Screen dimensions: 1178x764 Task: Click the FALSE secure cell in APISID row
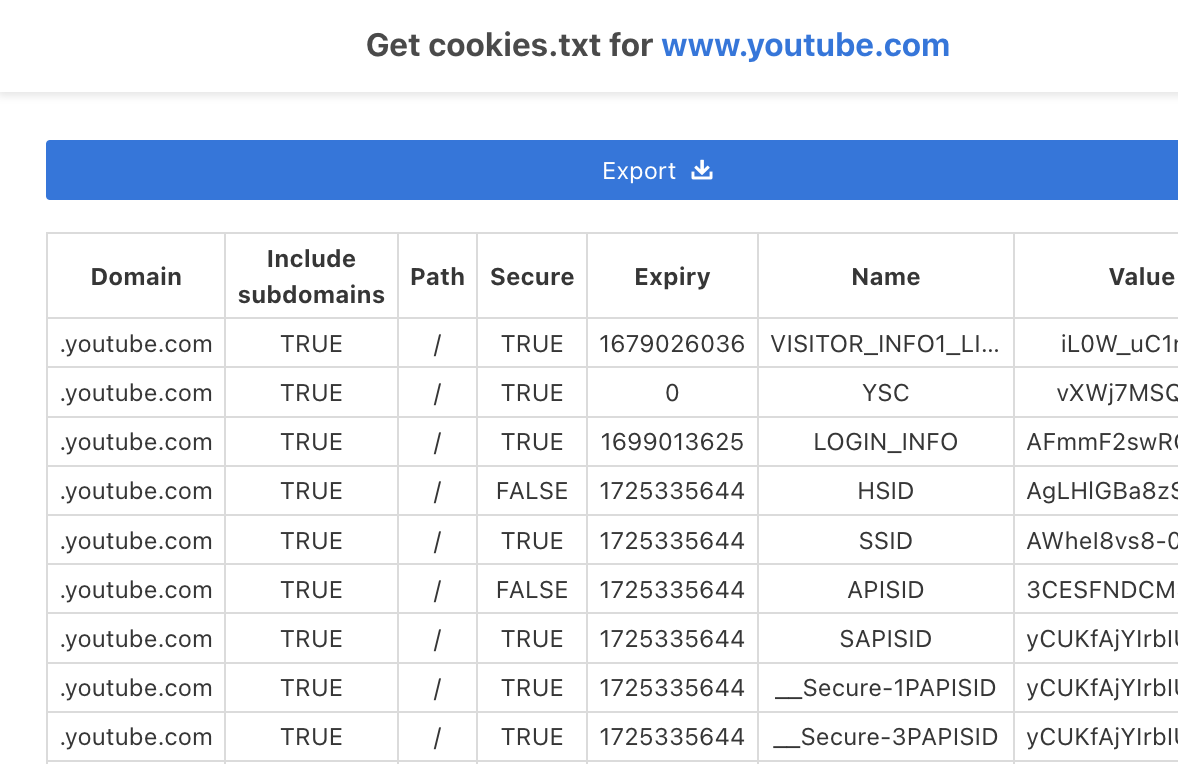[x=532, y=589]
